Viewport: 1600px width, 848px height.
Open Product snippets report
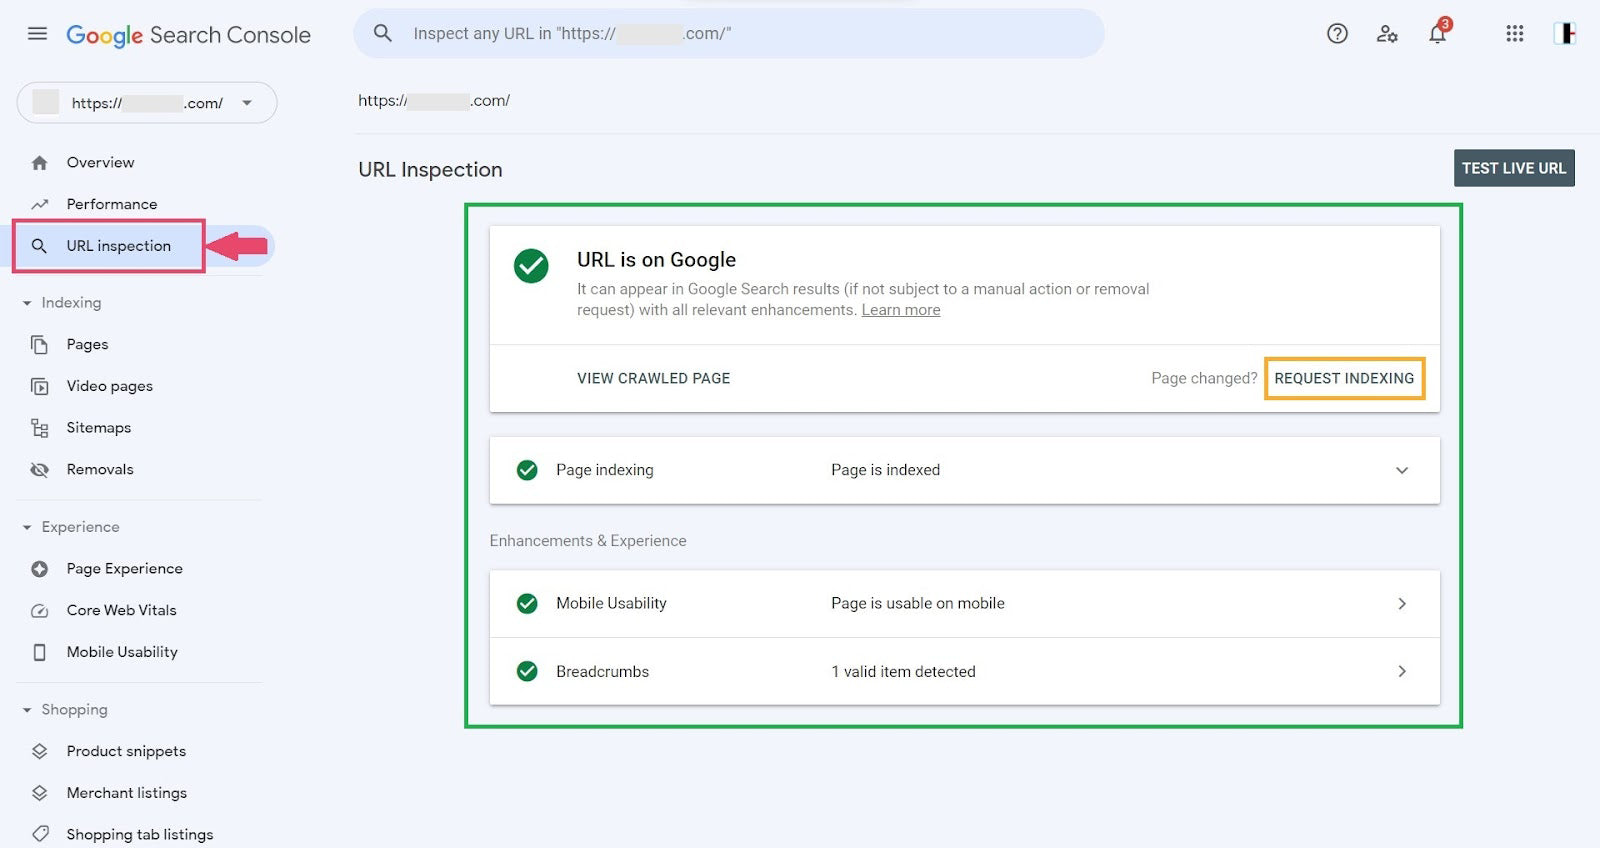[126, 751]
